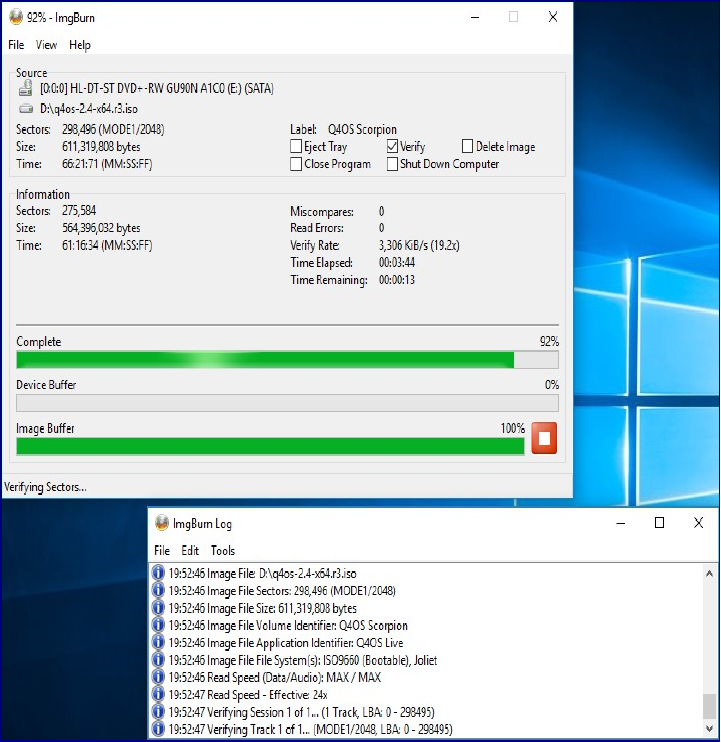Close the ImgBurn main window

coord(553,18)
